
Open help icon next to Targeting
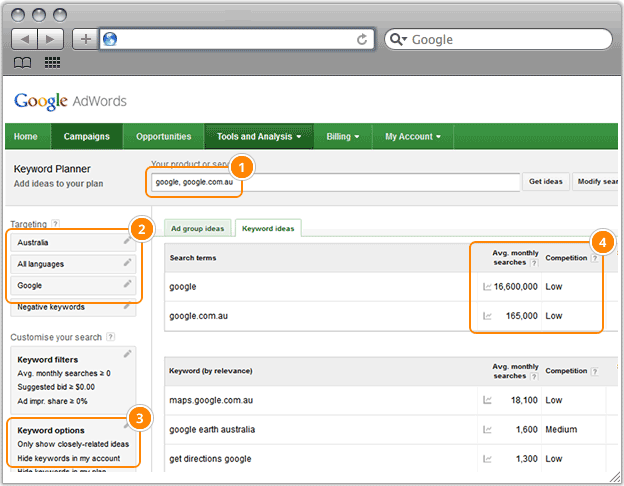click(x=56, y=224)
